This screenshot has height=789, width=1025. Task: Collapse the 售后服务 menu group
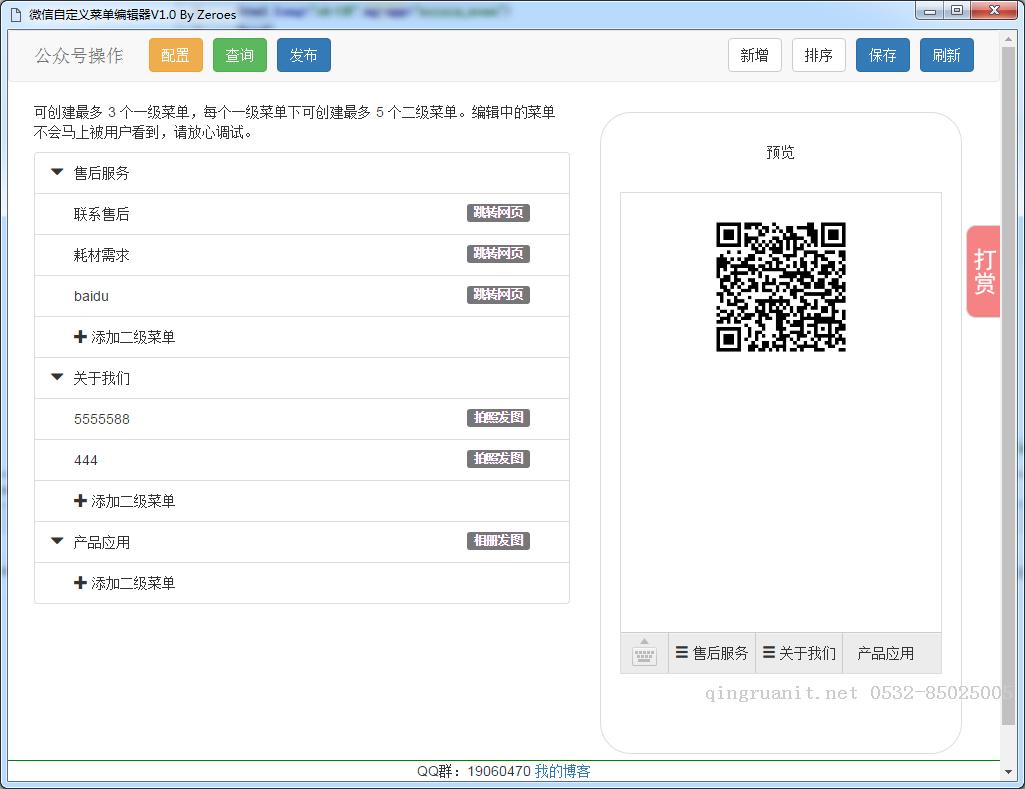[57, 173]
